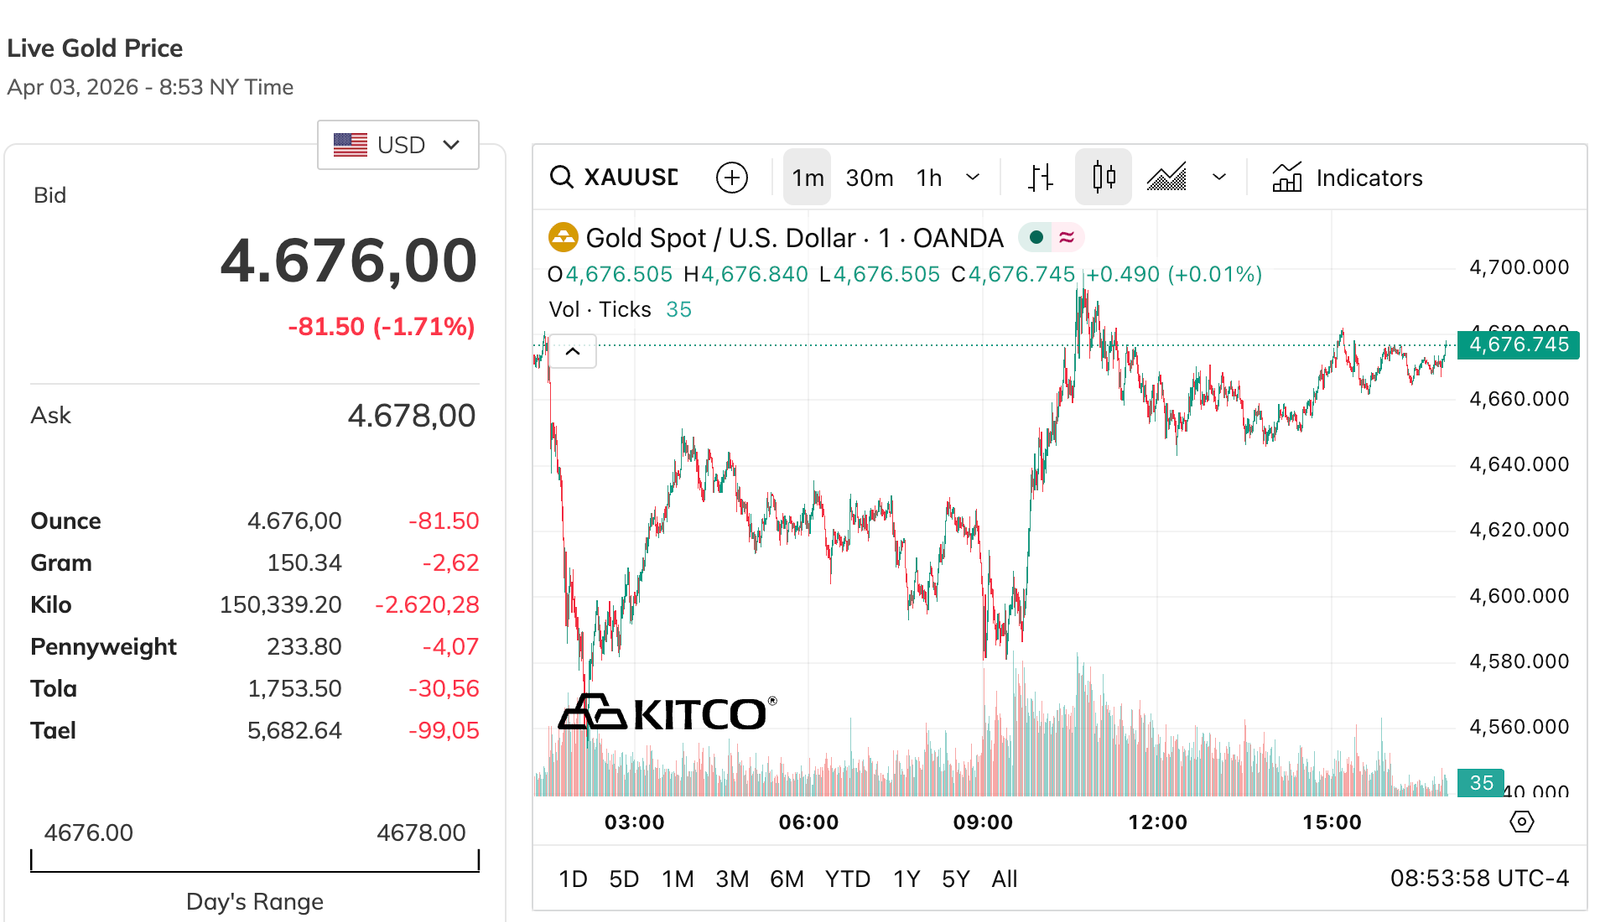This screenshot has width=1600, height=922.
Task: Select the area chart style icon
Action: tap(1166, 178)
